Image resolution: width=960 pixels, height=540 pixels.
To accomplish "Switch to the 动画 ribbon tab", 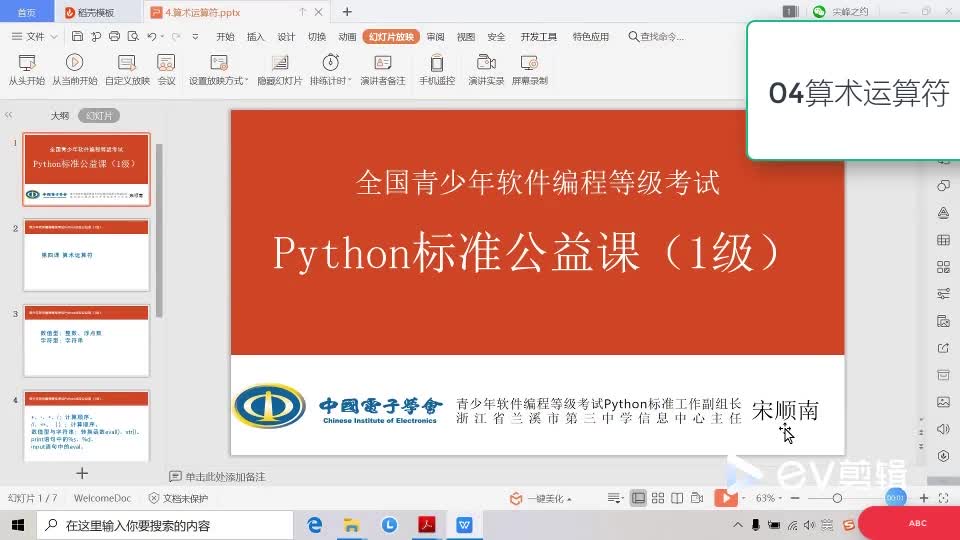I will (x=347, y=37).
